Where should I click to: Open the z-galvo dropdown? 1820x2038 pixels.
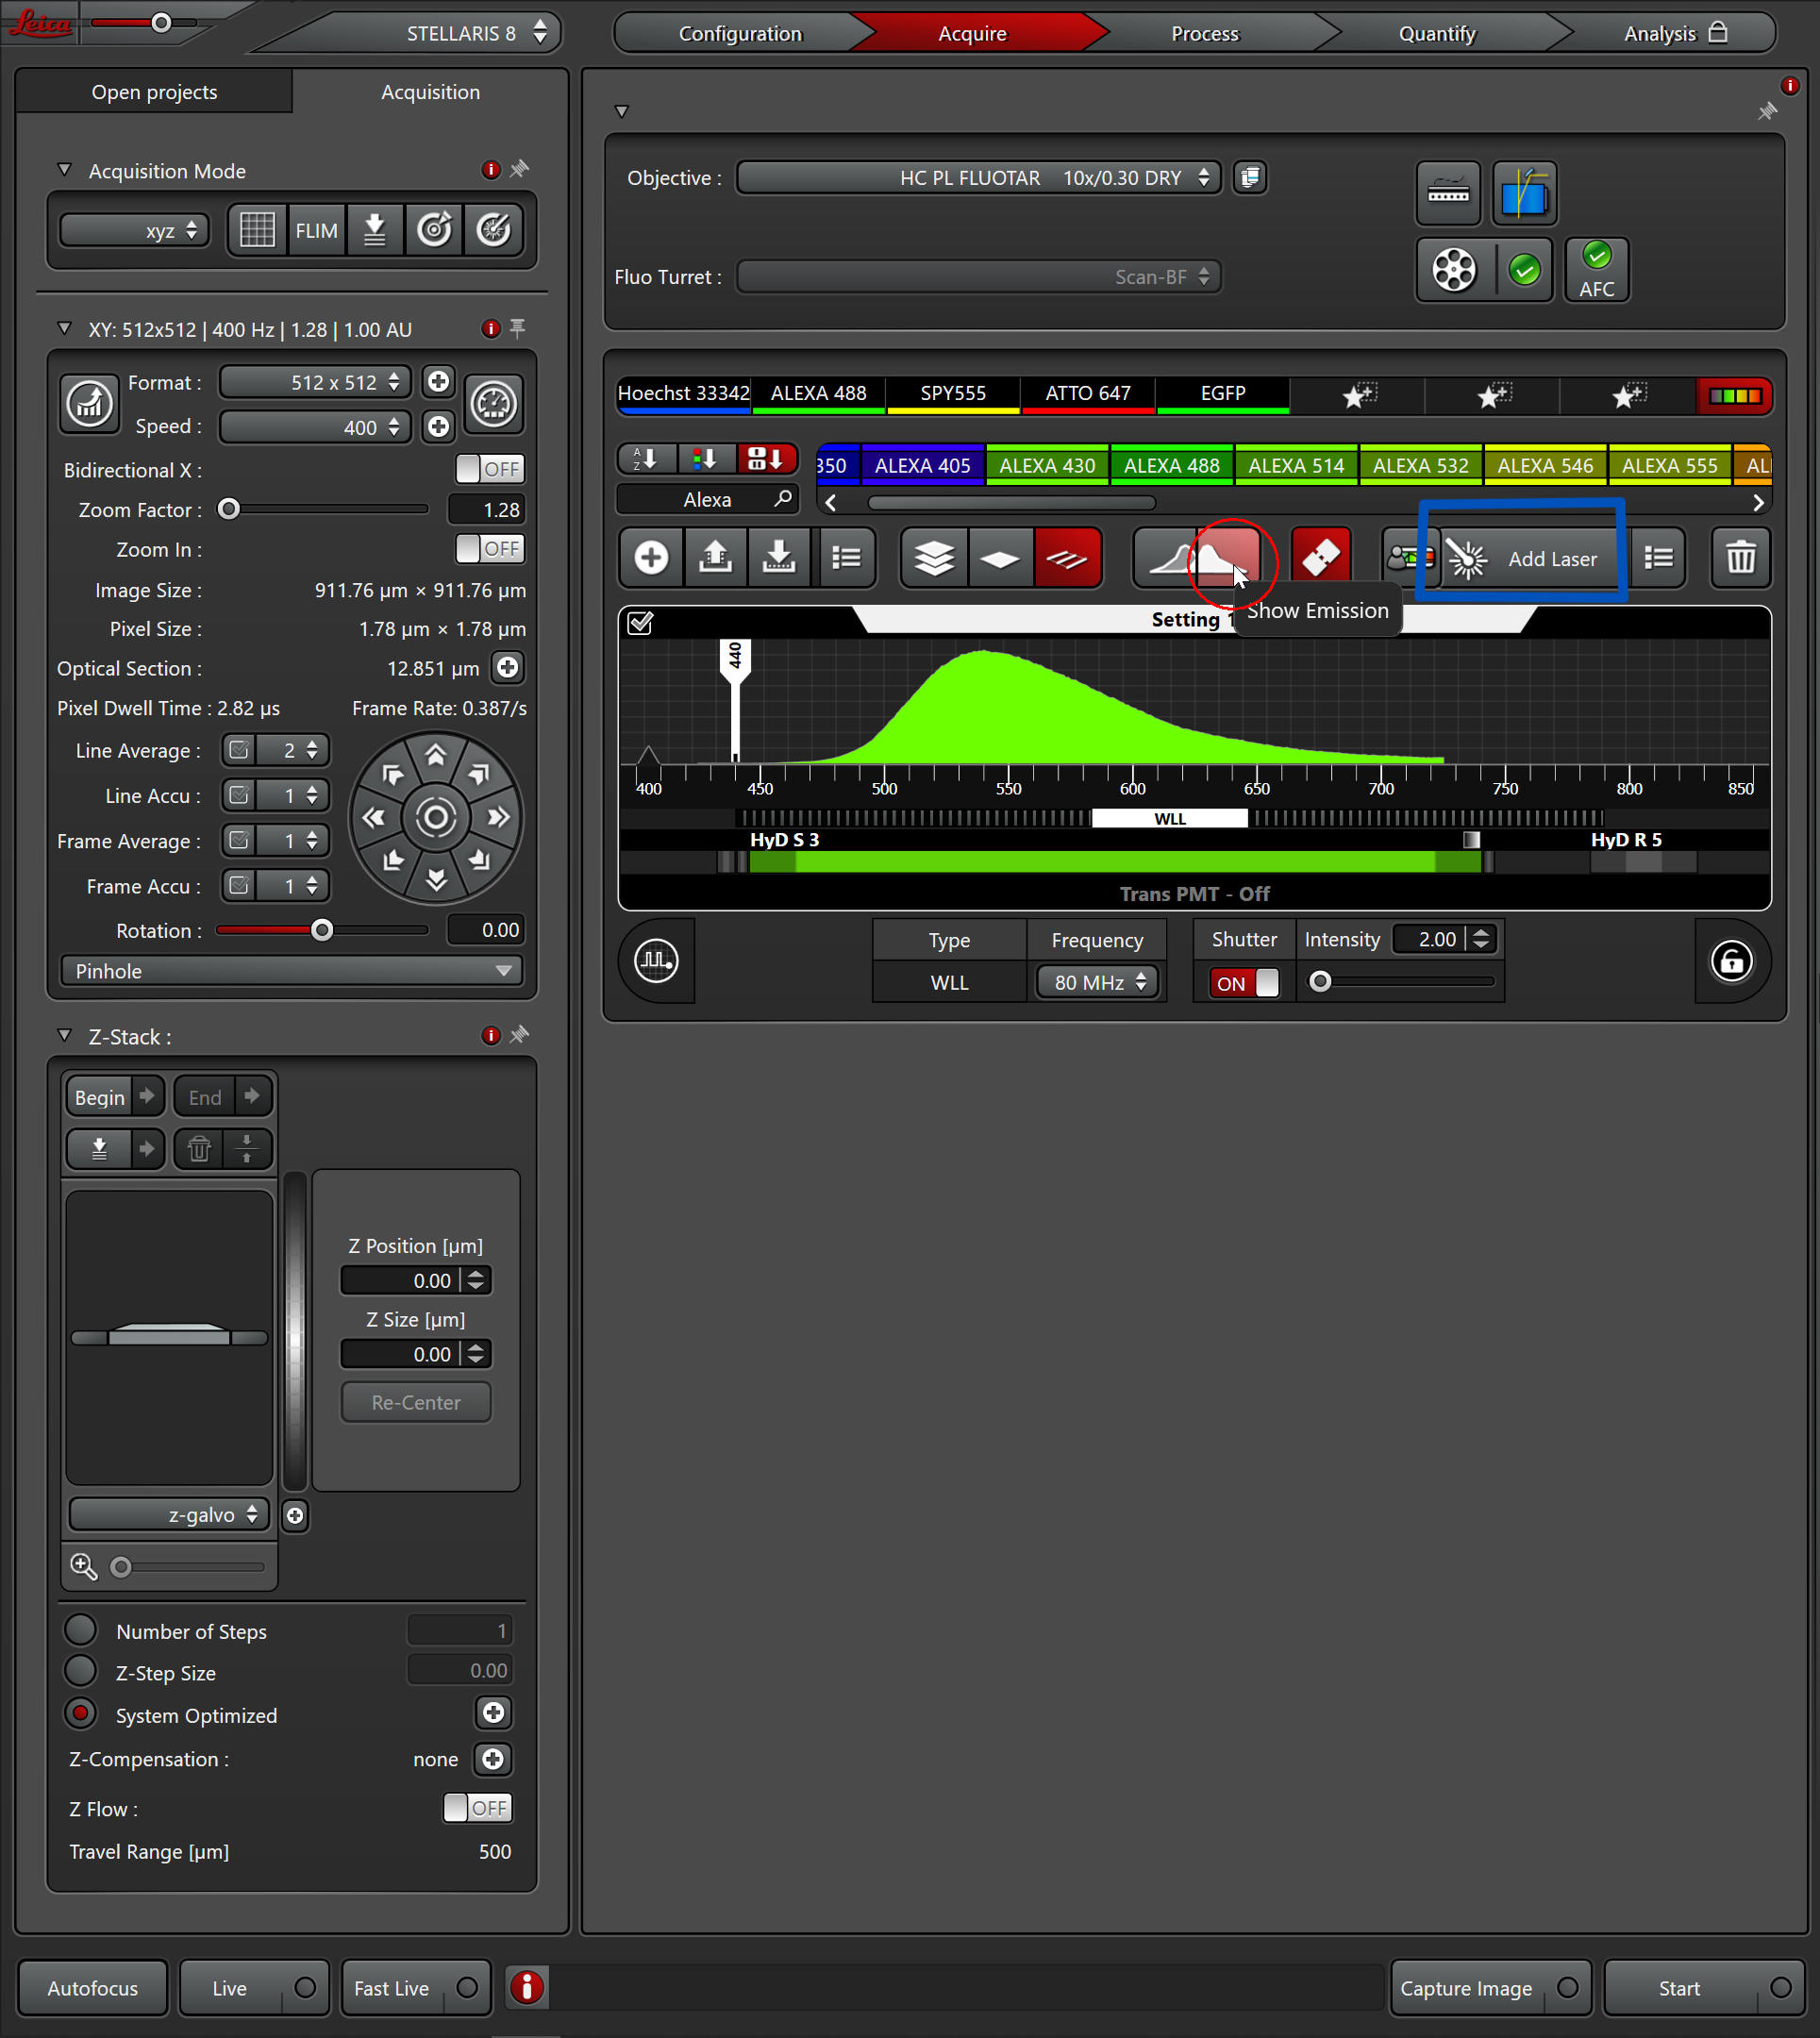169,1515
